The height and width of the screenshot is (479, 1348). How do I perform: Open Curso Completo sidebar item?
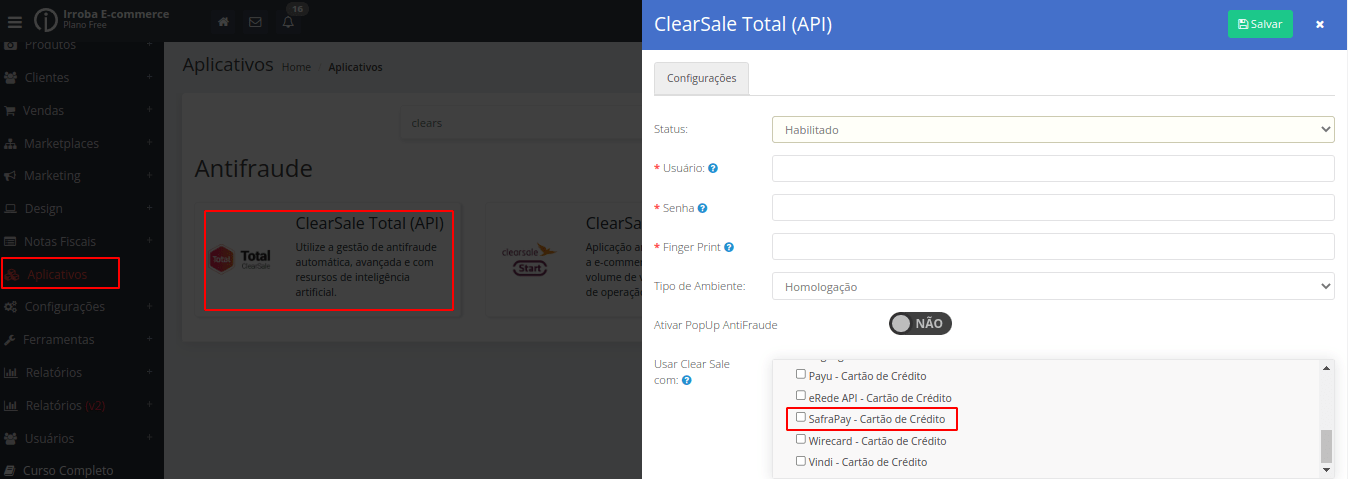coord(82,470)
